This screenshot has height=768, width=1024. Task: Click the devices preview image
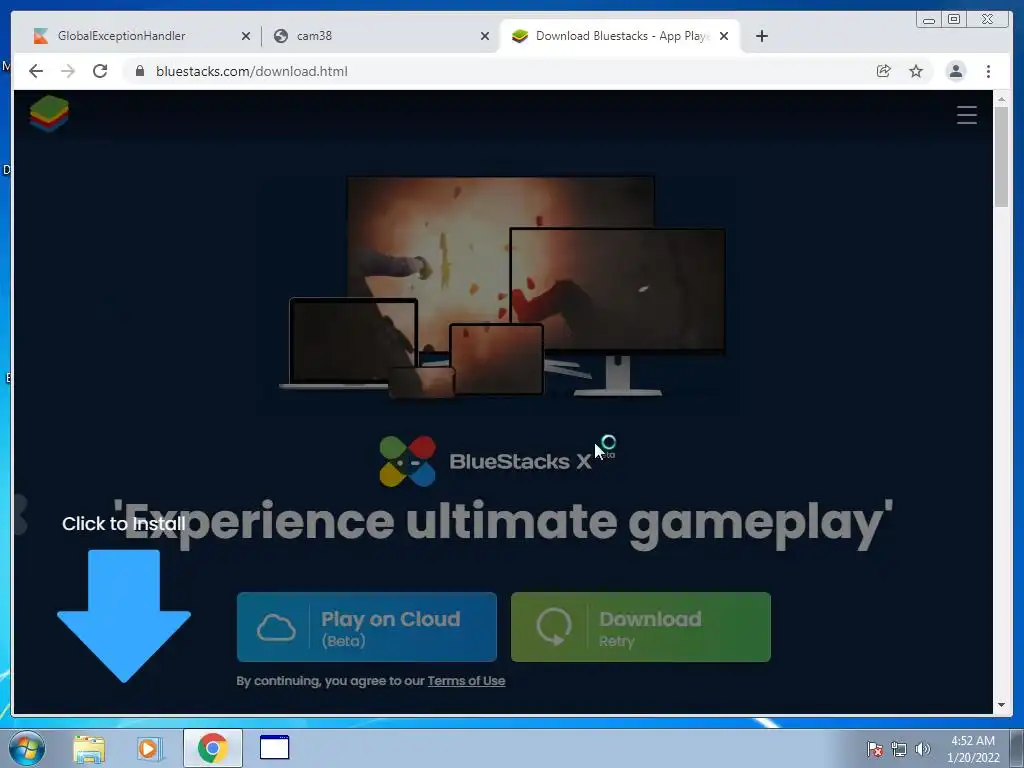[503, 287]
